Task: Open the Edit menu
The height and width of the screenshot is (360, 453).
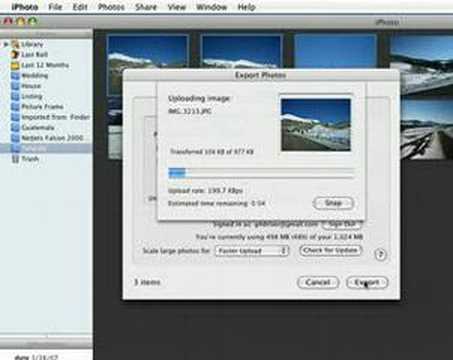Action: click(x=80, y=7)
